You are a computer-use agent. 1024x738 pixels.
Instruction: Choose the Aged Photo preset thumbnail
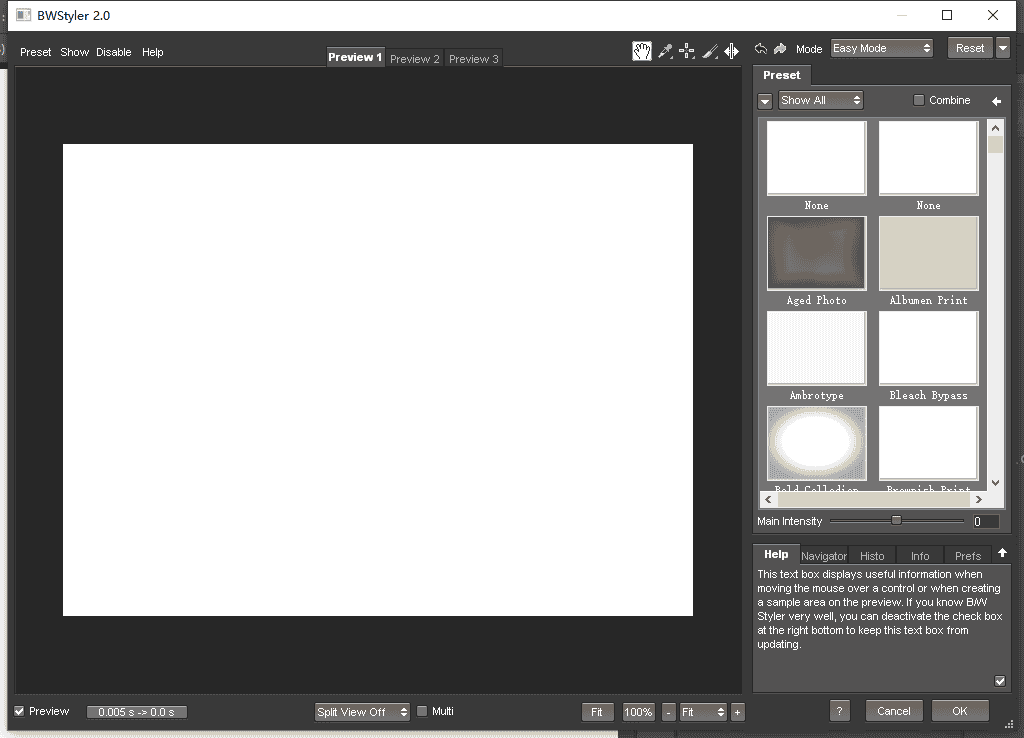click(816, 254)
